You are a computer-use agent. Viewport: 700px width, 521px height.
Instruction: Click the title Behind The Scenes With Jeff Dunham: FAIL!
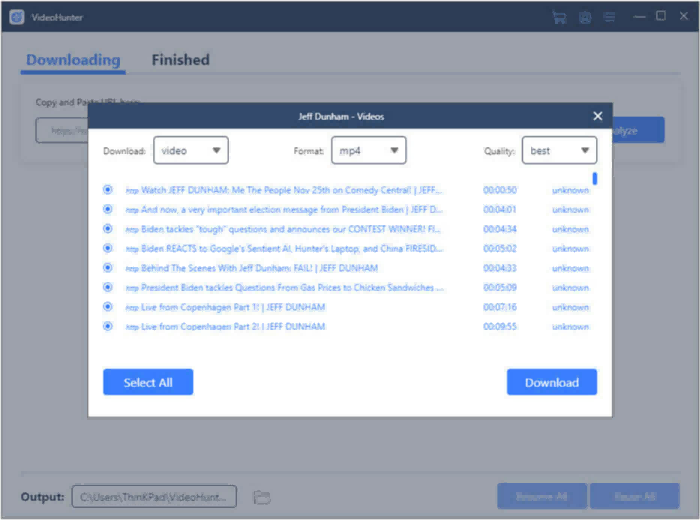(x=259, y=268)
